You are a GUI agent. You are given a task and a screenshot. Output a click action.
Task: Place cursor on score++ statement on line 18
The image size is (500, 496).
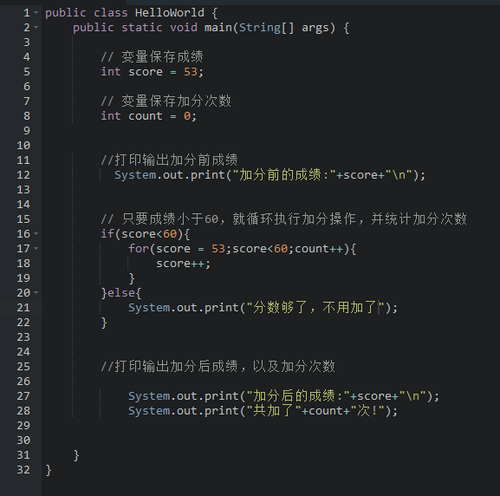183,263
